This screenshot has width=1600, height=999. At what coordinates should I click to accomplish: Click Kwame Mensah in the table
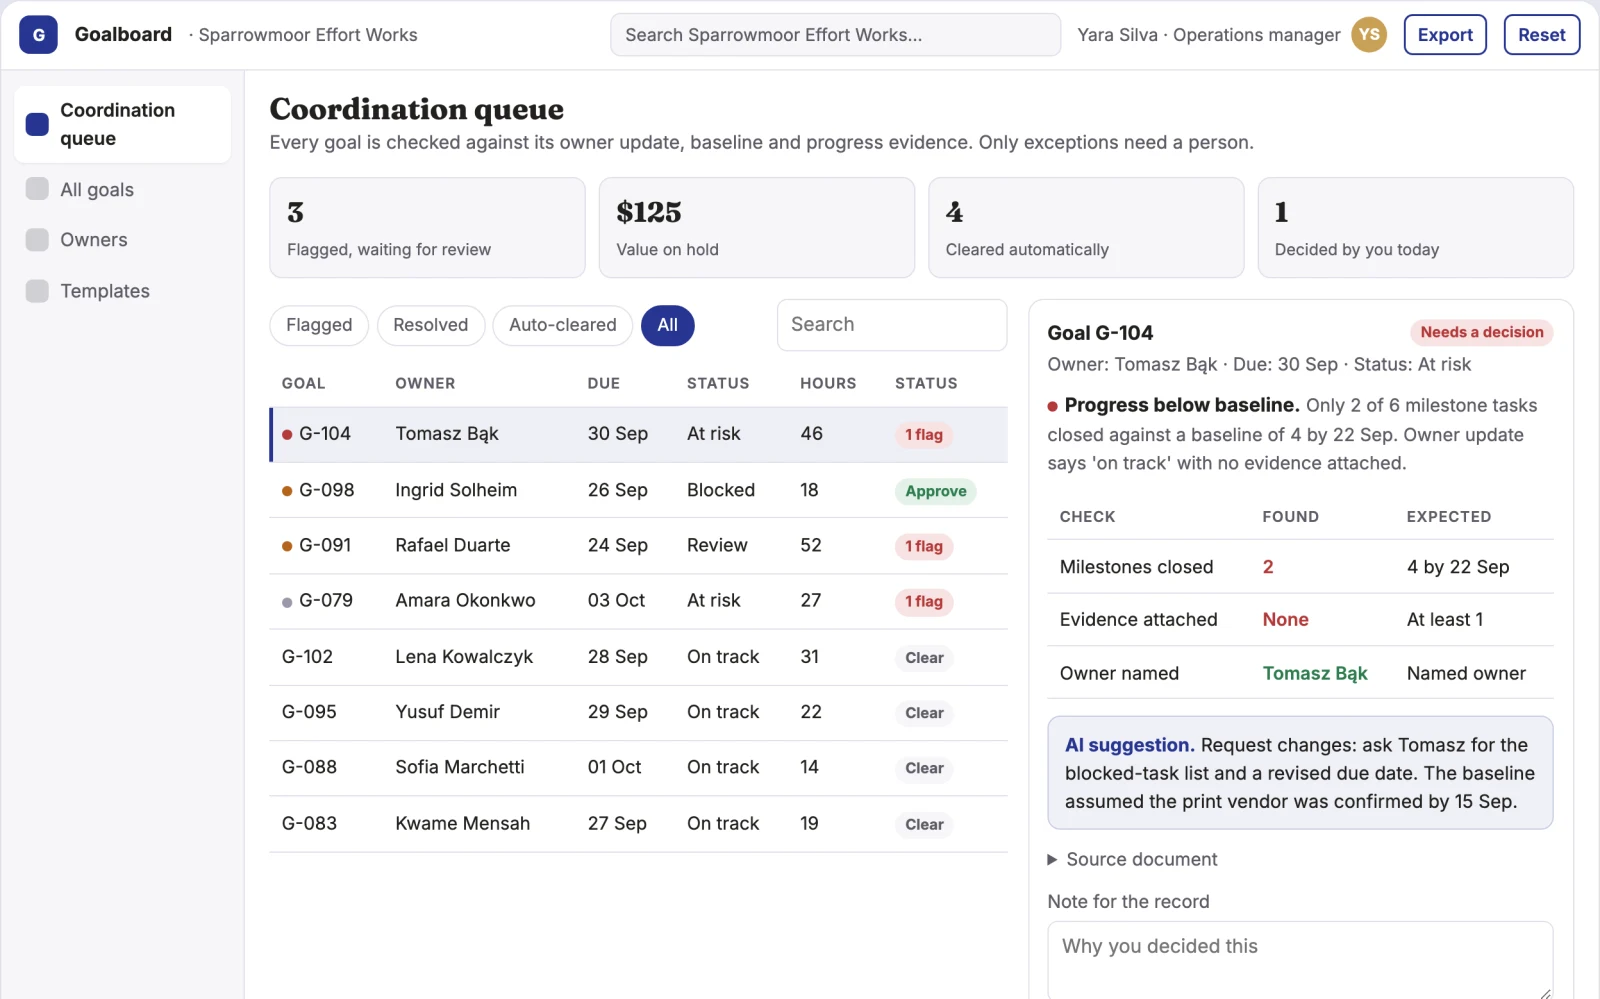pyautogui.click(x=462, y=823)
